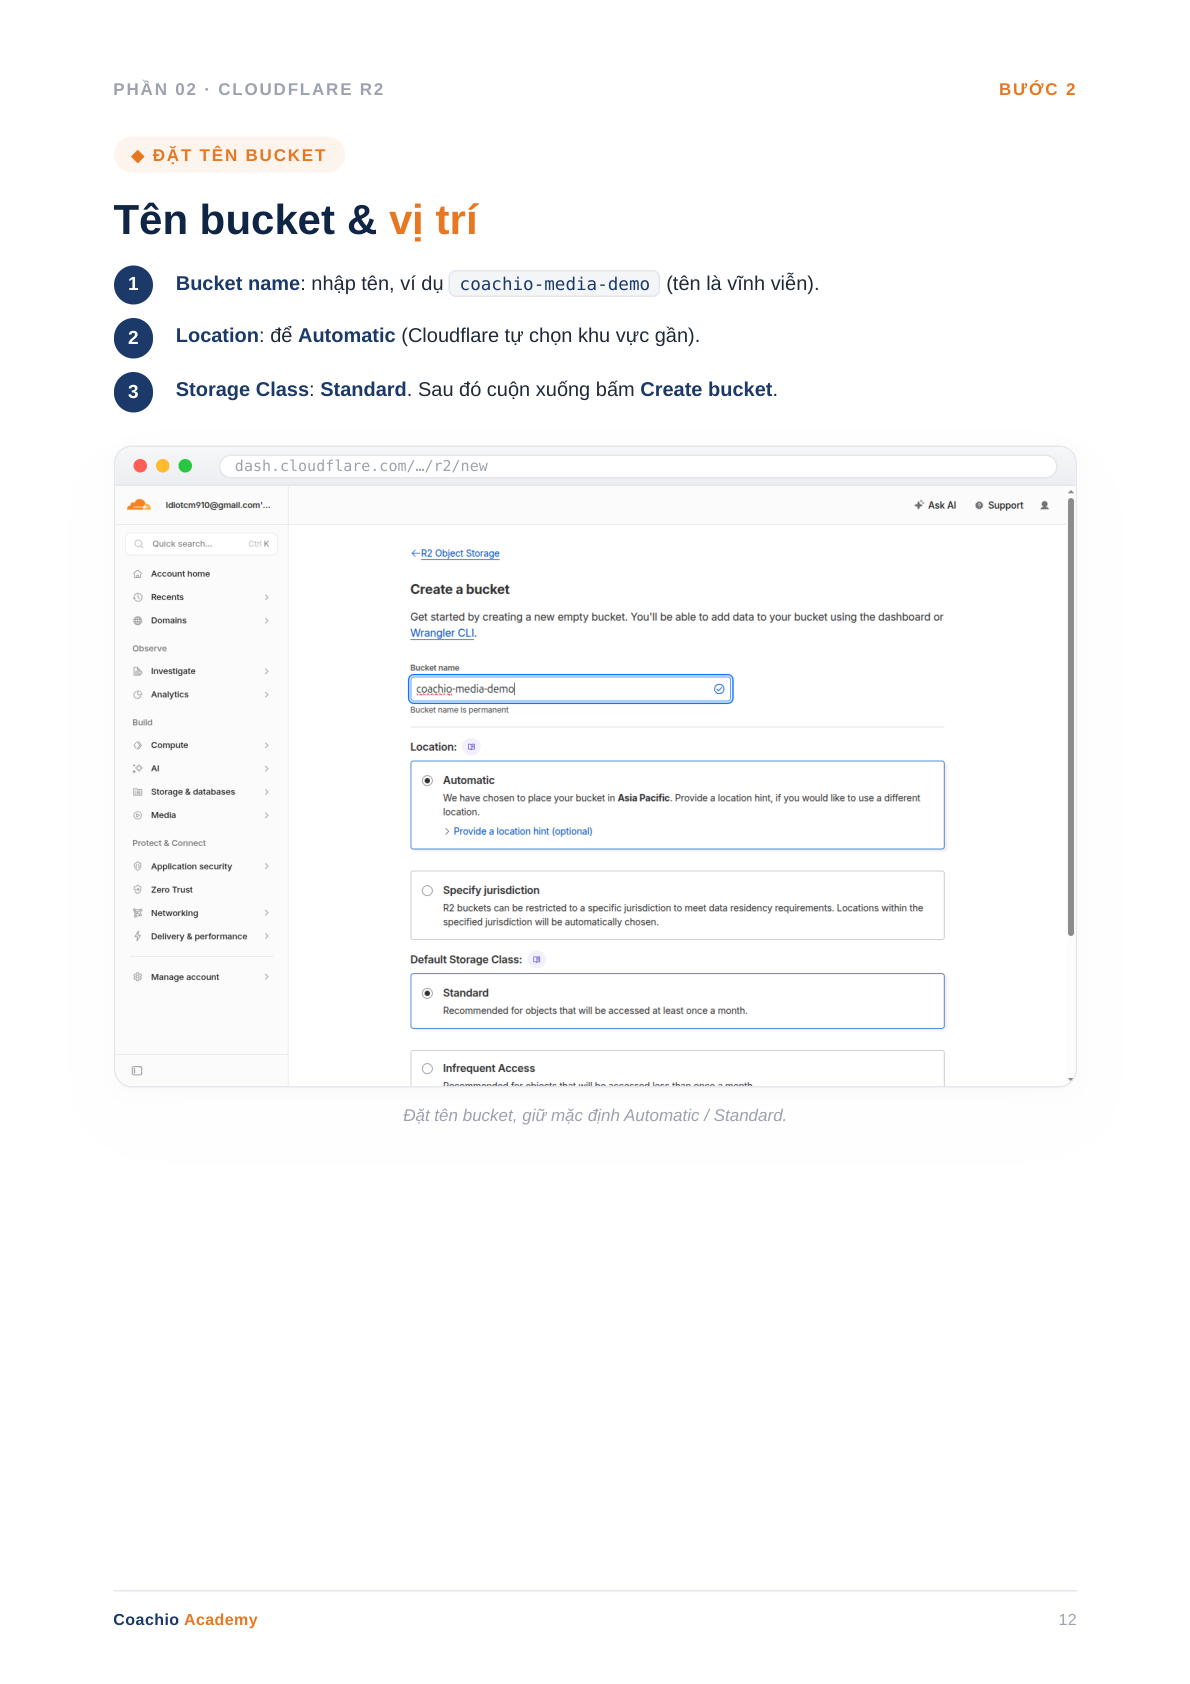The image size is (1190, 1684).
Task: Select the Specify jurisdiction radio button
Action: (x=428, y=891)
